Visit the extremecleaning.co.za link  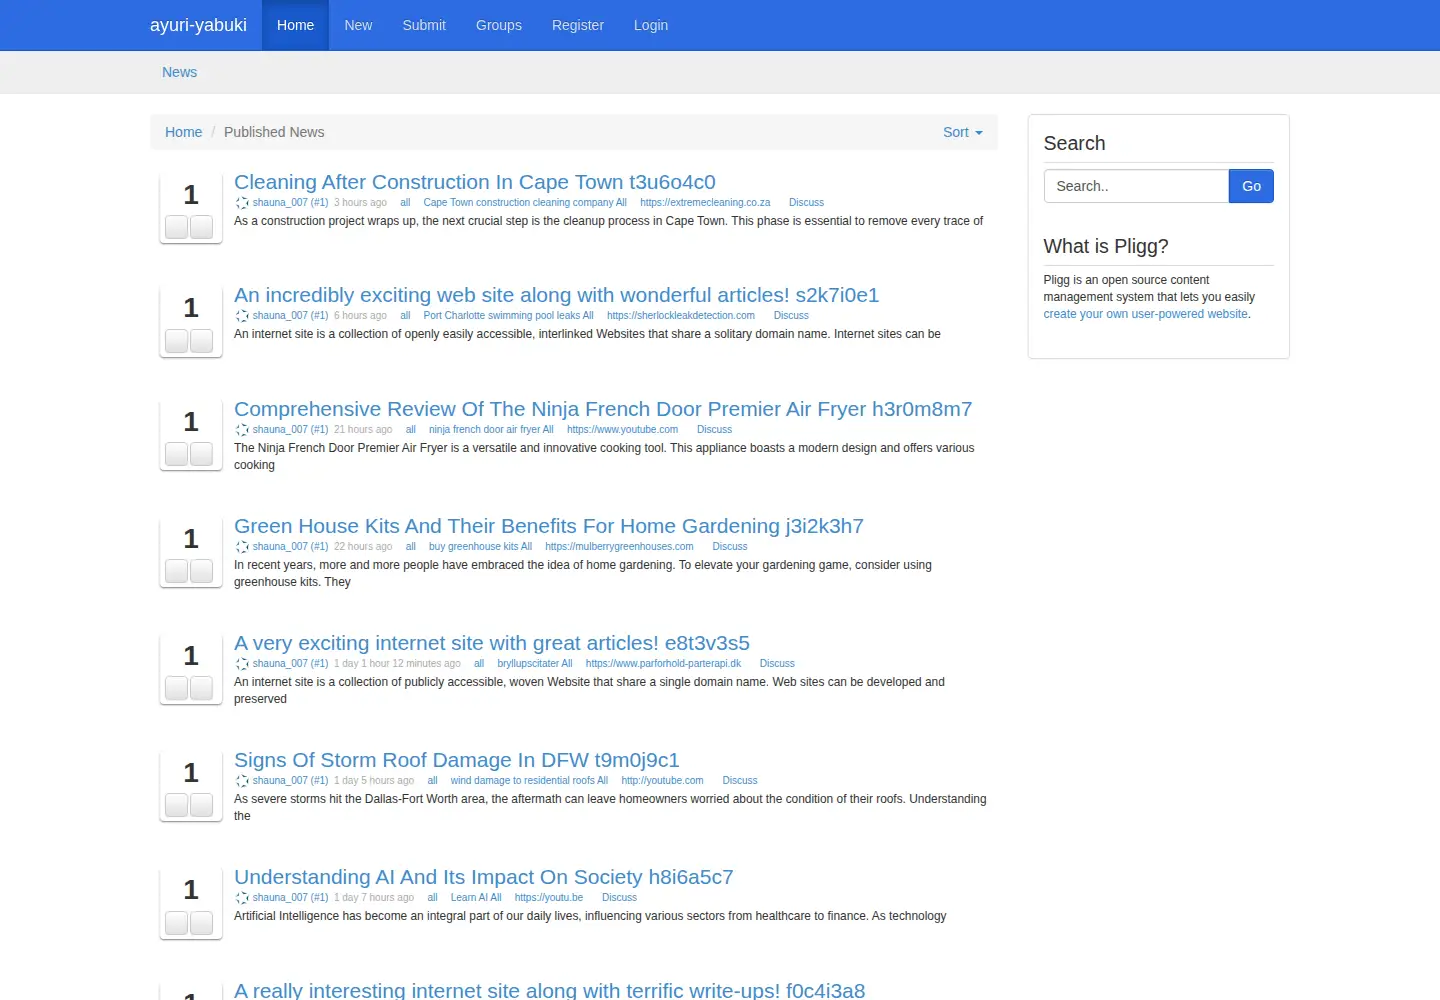pyautogui.click(x=705, y=203)
